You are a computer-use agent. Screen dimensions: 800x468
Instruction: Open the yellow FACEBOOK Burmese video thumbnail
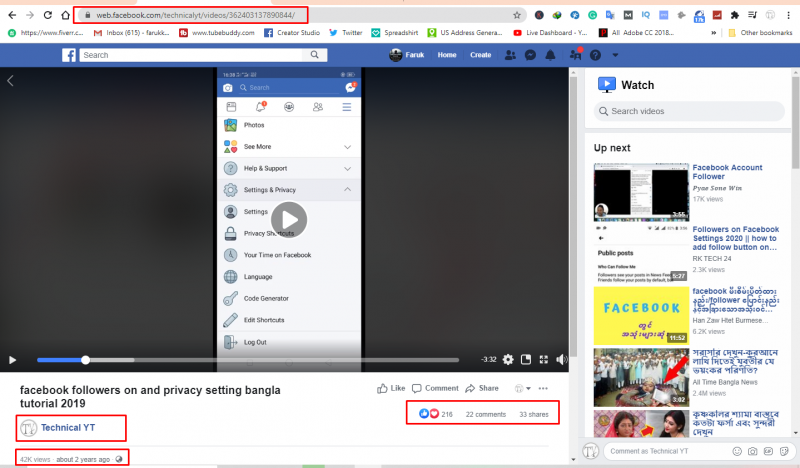pos(641,315)
